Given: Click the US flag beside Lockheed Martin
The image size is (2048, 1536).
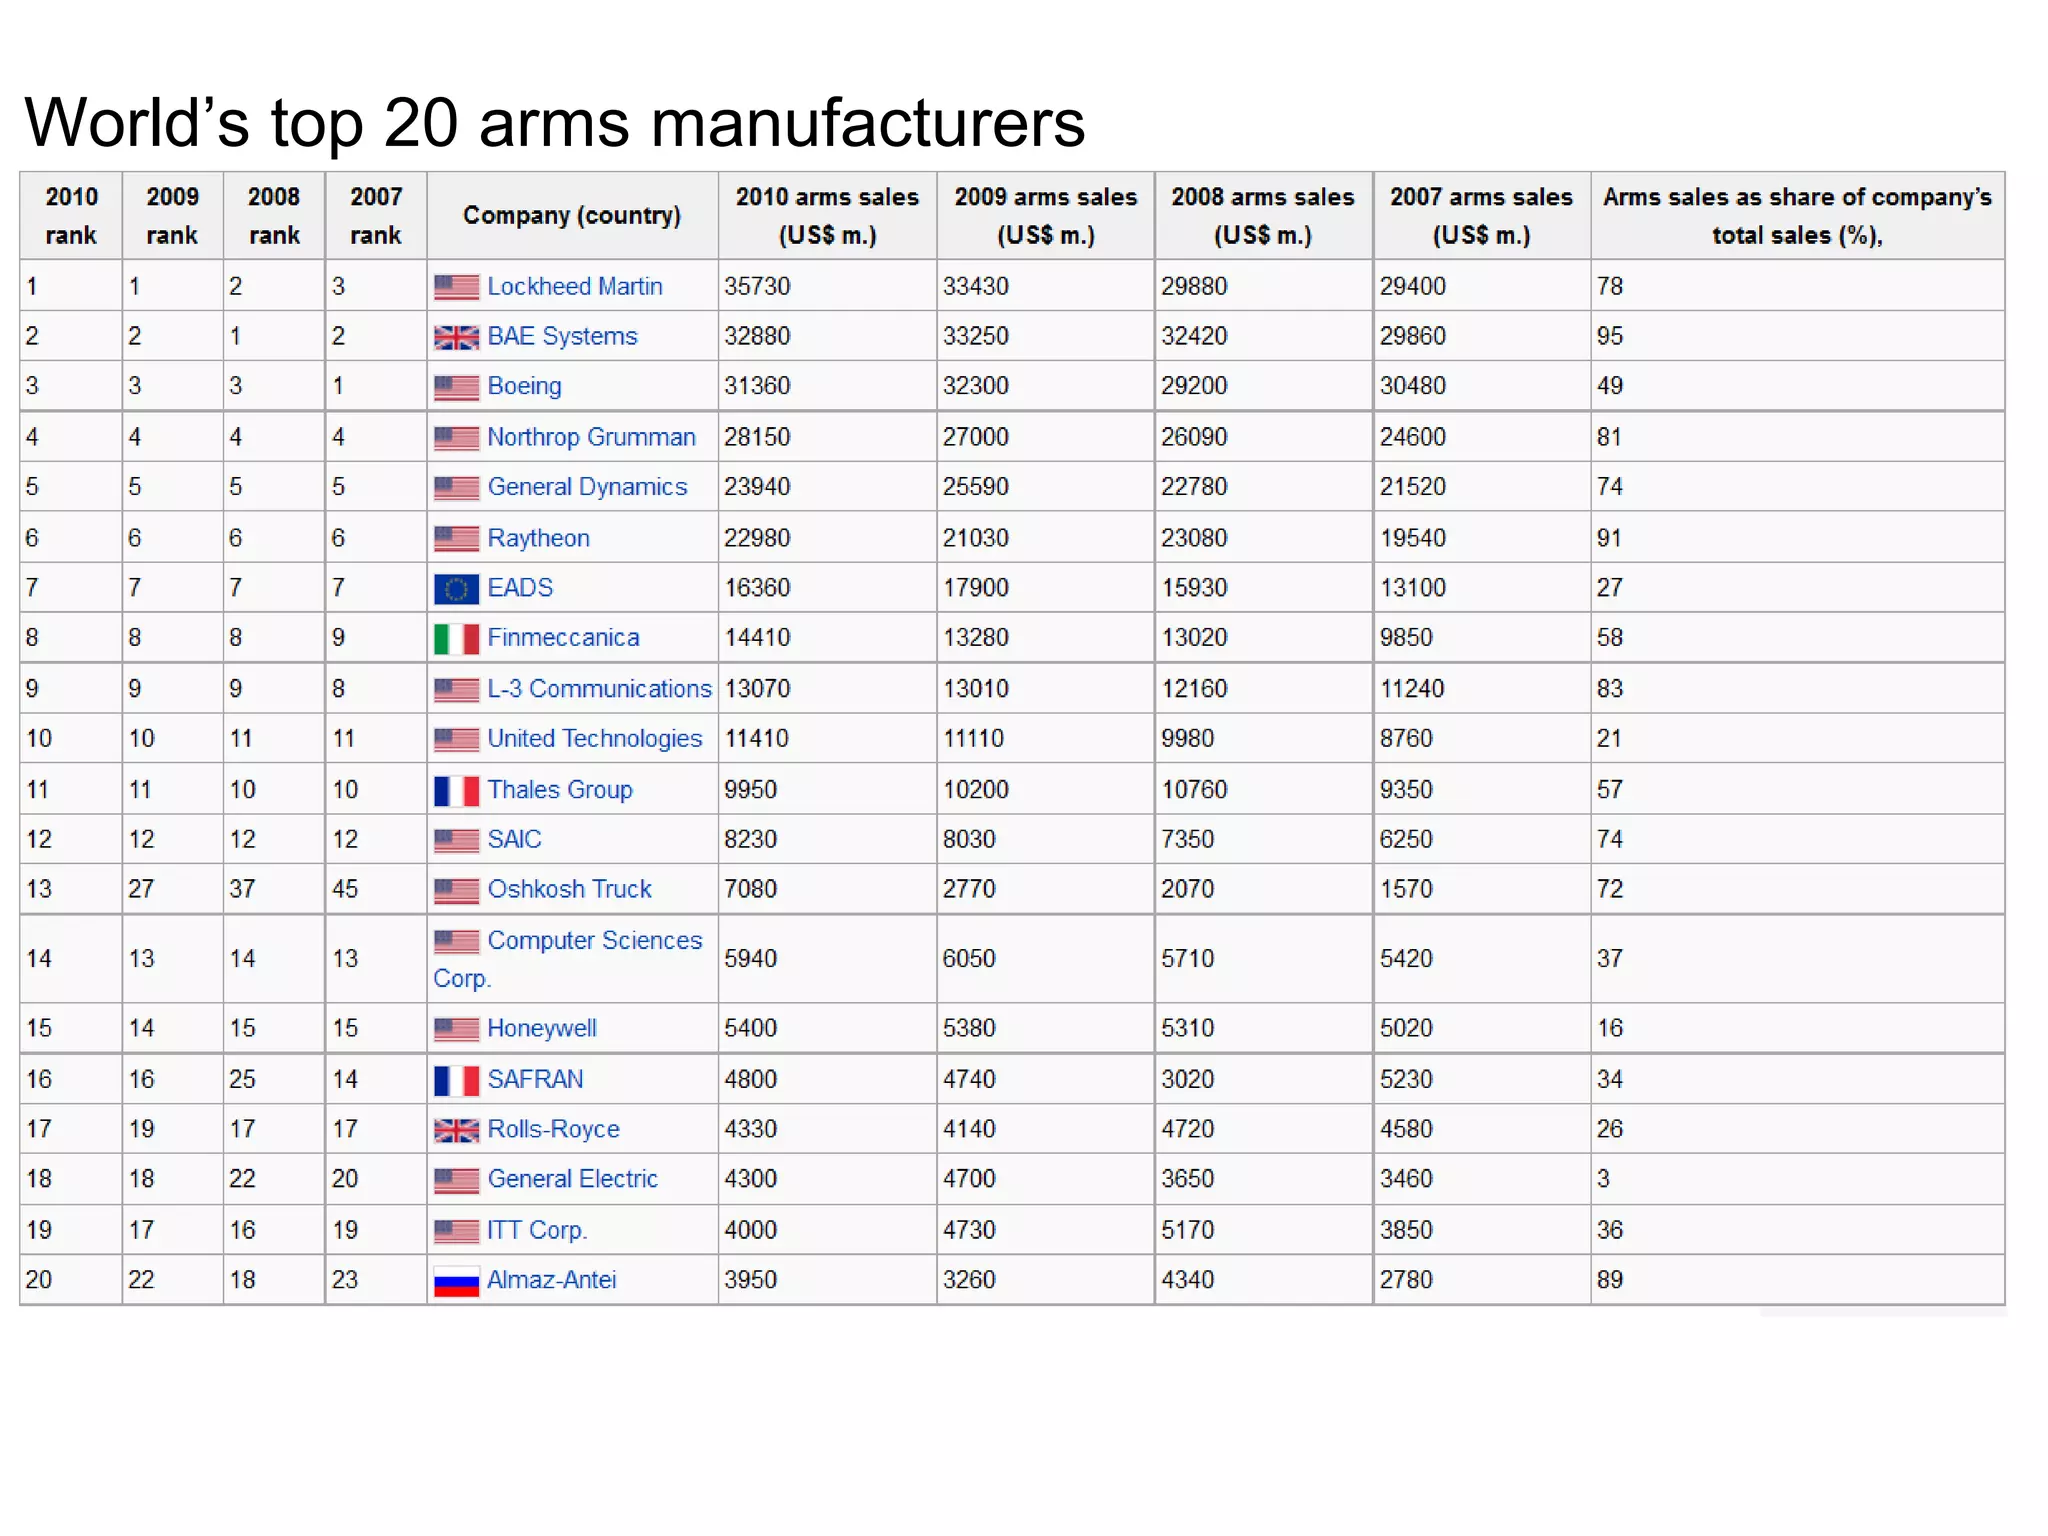Looking at the screenshot, I should click(x=456, y=287).
